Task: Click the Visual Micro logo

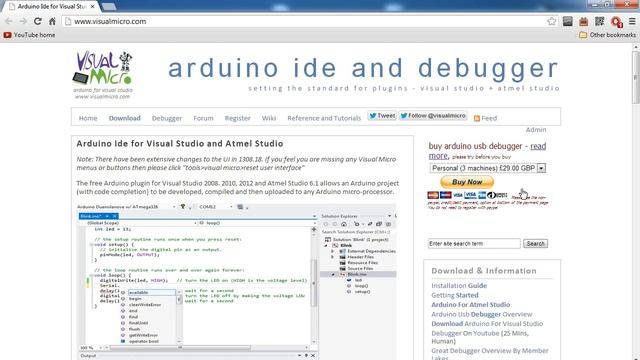Action: click(x=103, y=75)
